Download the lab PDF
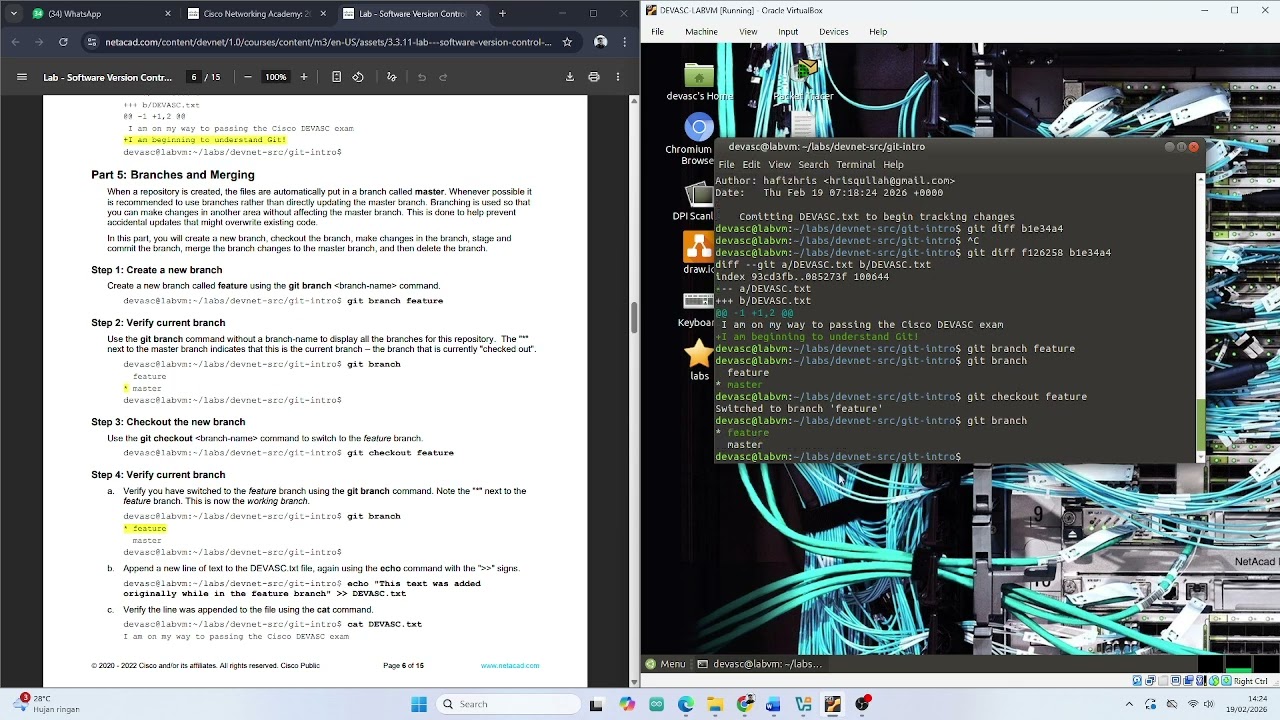 (x=570, y=77)
